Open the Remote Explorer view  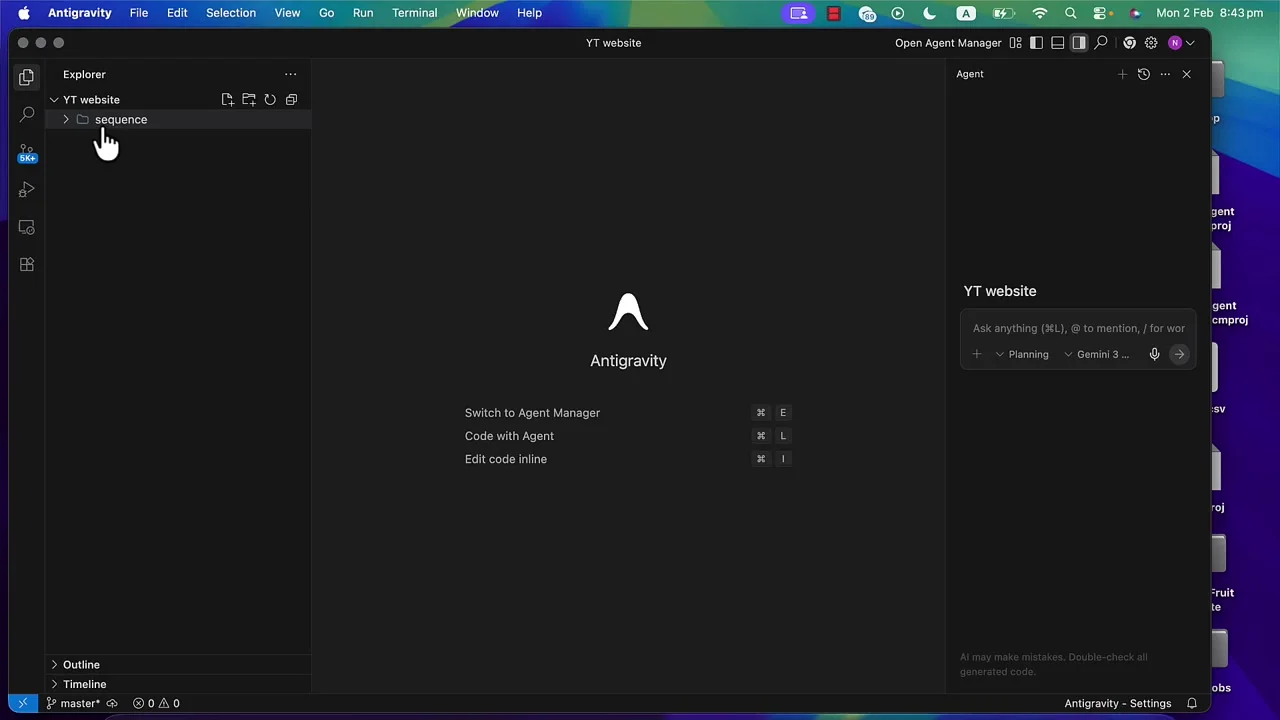point(27,227)
